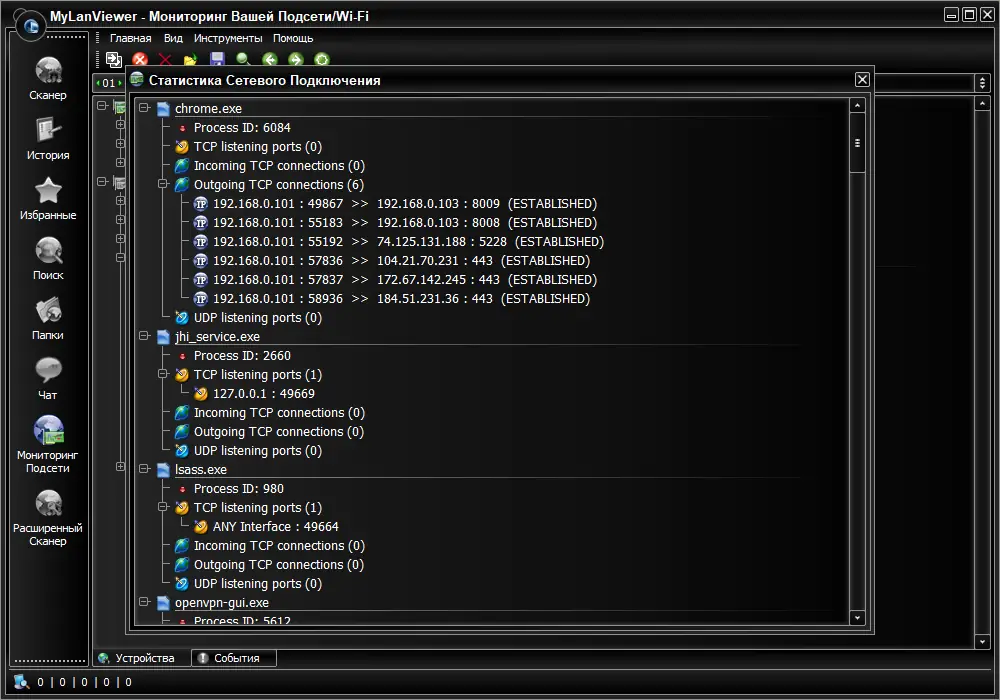Click the statistics list scroll-down arrow
This screenshot has width=1000, height=700.
click(857, 617)
